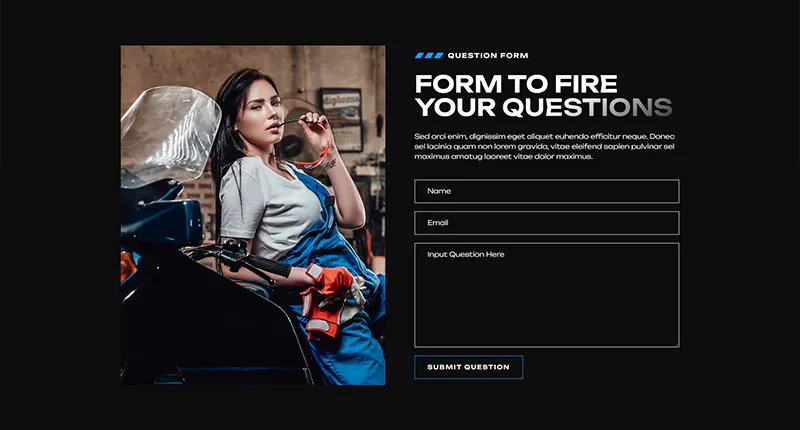Click the orange turn signal on motorcycle
The height and width of the screenshot is (430, 800).
[x=128, y=267]
